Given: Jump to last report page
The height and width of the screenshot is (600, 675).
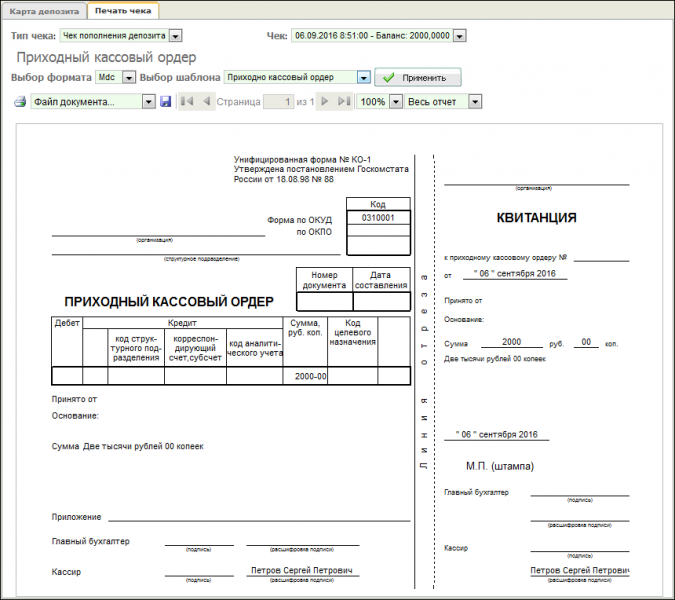Looking at the screenshot, I should tap(344, 102).
